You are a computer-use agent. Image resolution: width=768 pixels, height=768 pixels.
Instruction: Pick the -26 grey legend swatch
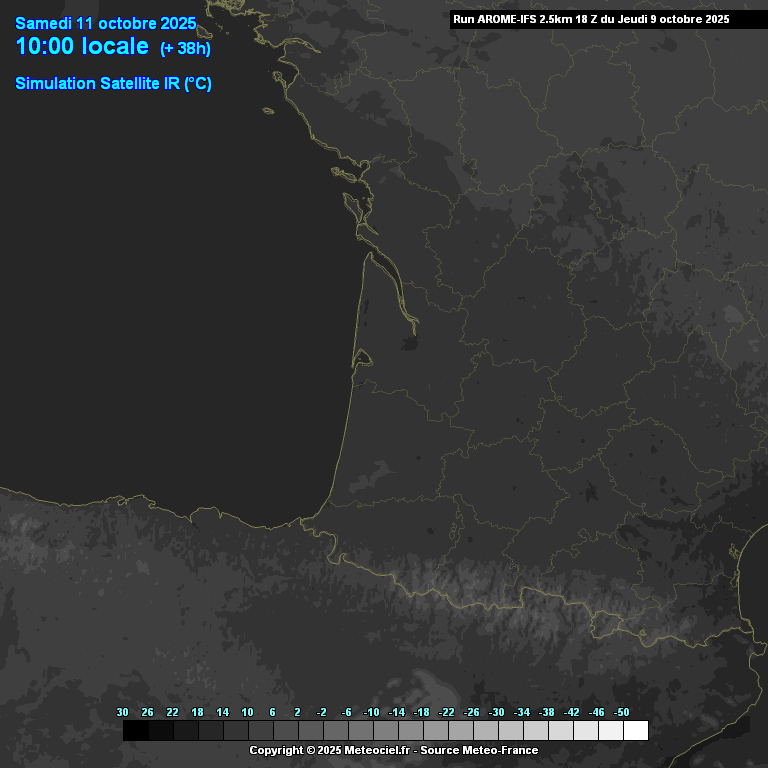[485, 731]
